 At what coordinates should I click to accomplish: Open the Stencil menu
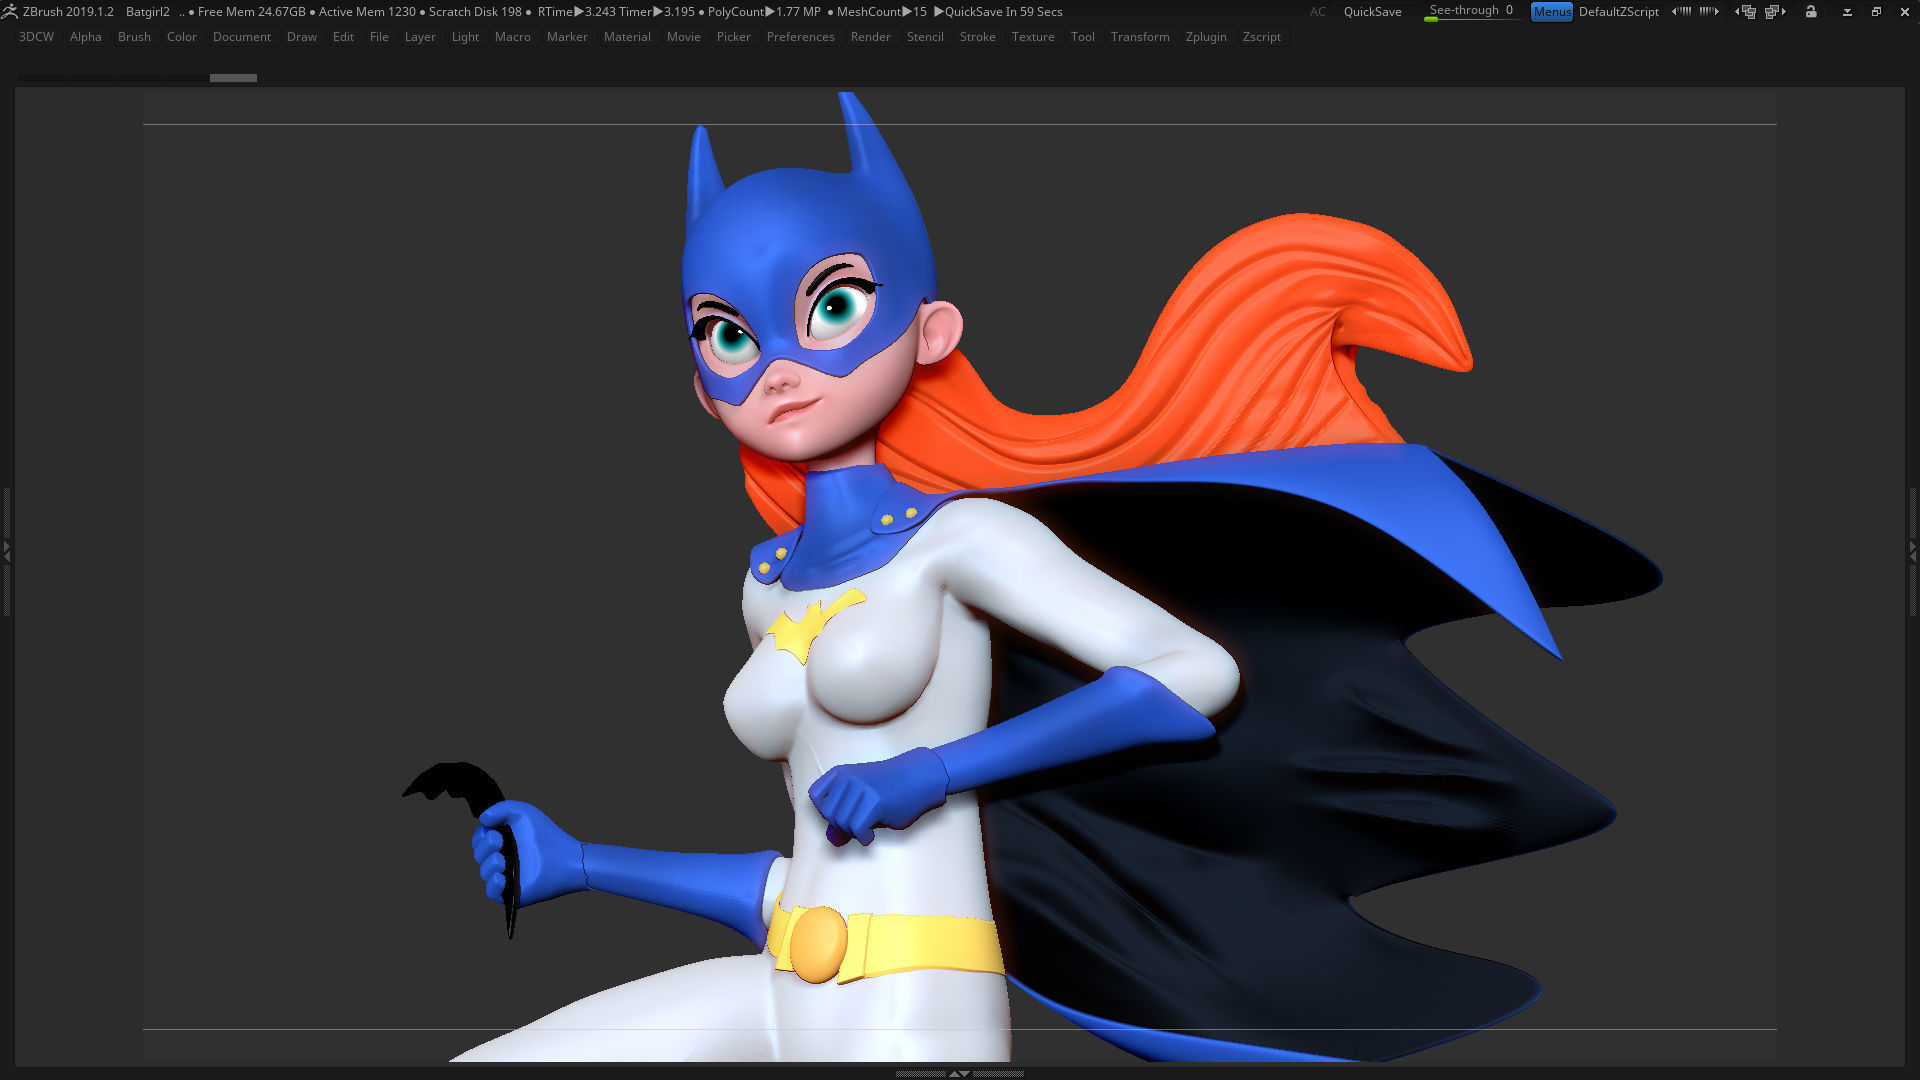[925, 37]
